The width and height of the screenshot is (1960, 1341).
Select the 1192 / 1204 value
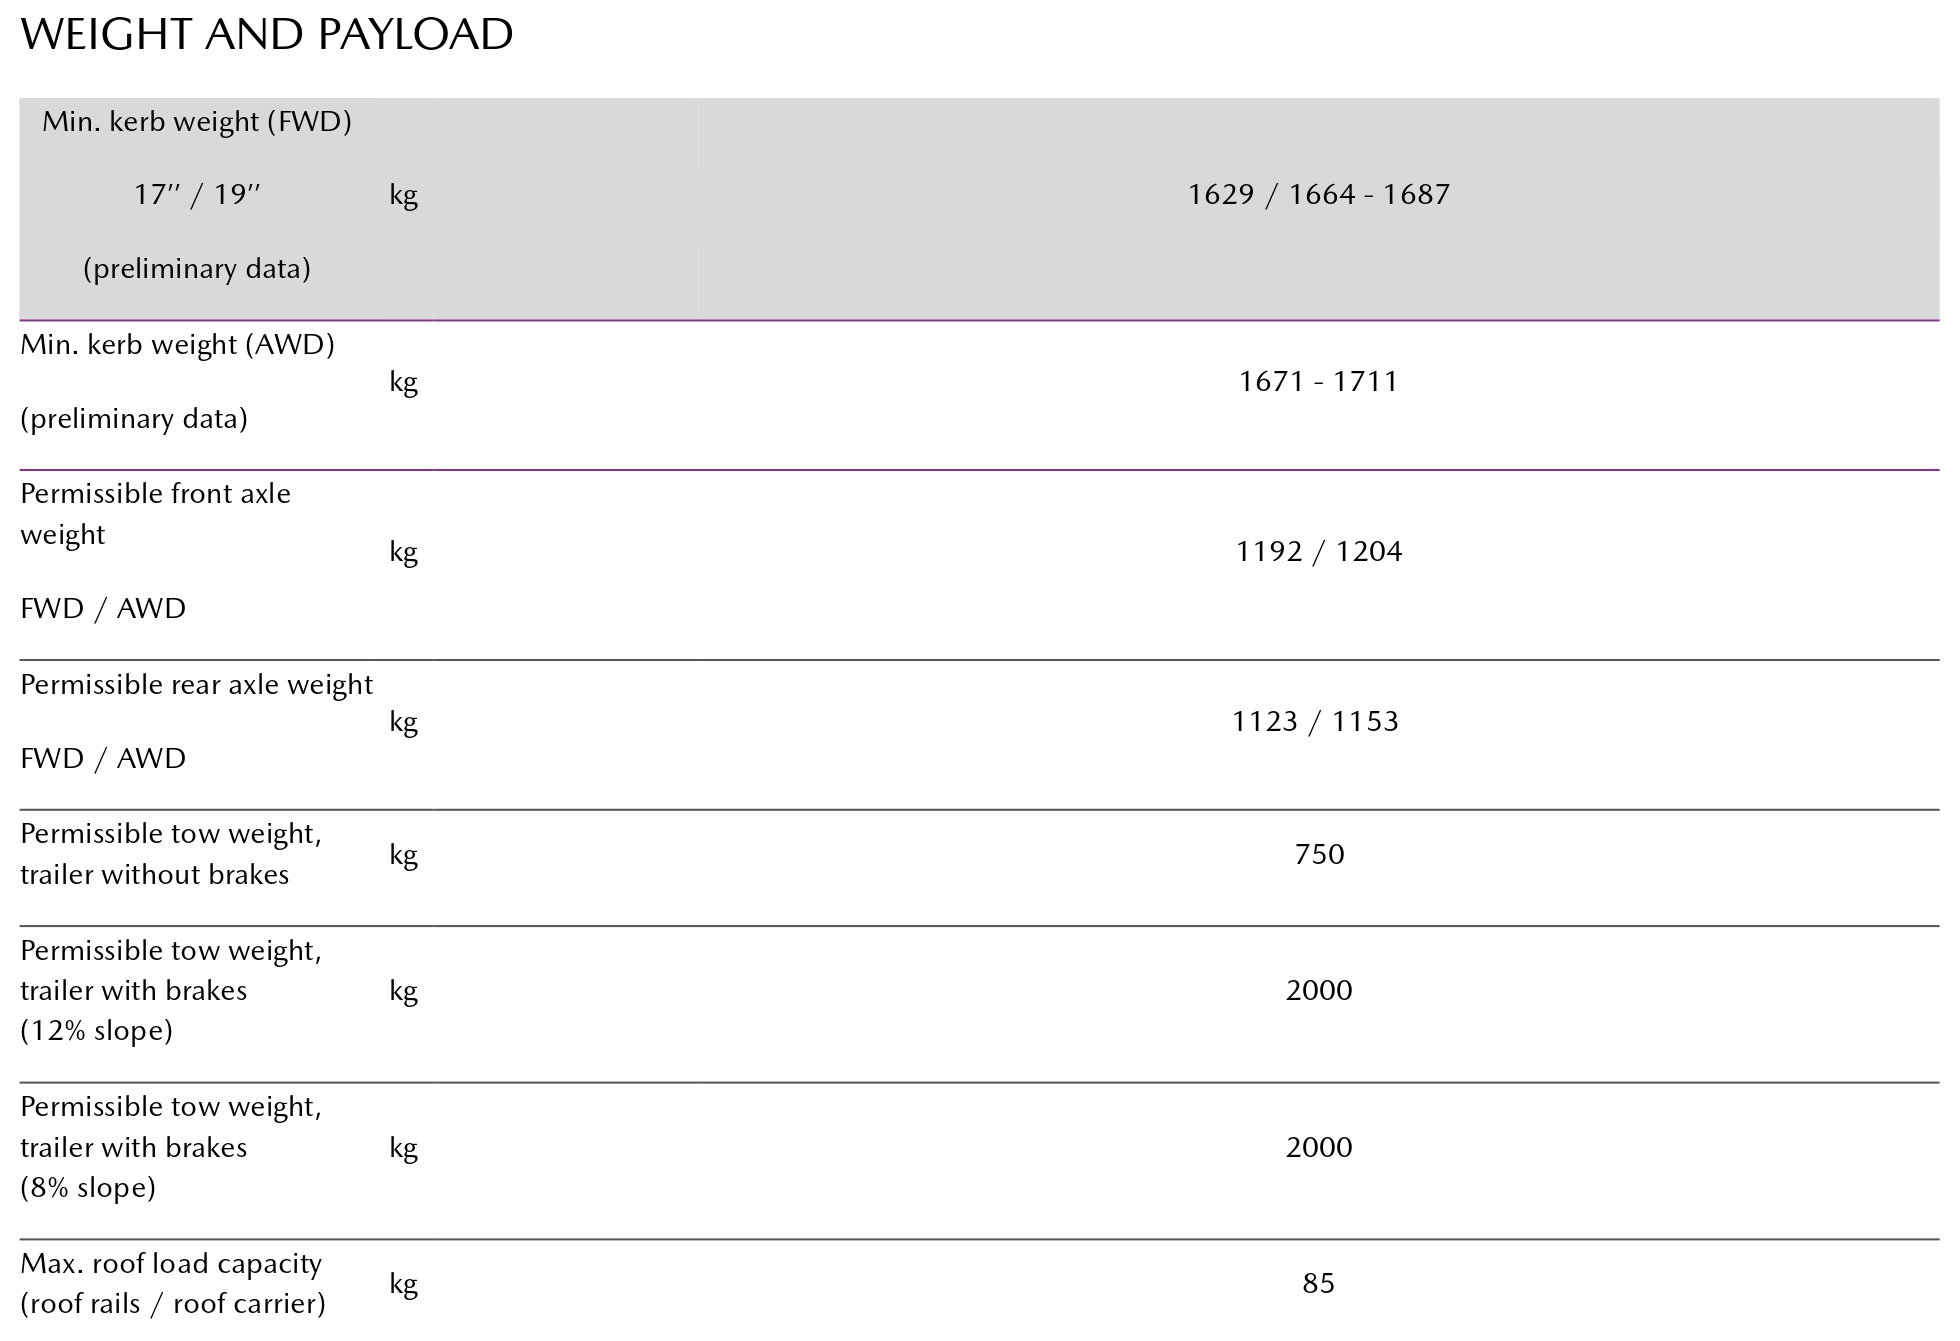coord(1318,551)
